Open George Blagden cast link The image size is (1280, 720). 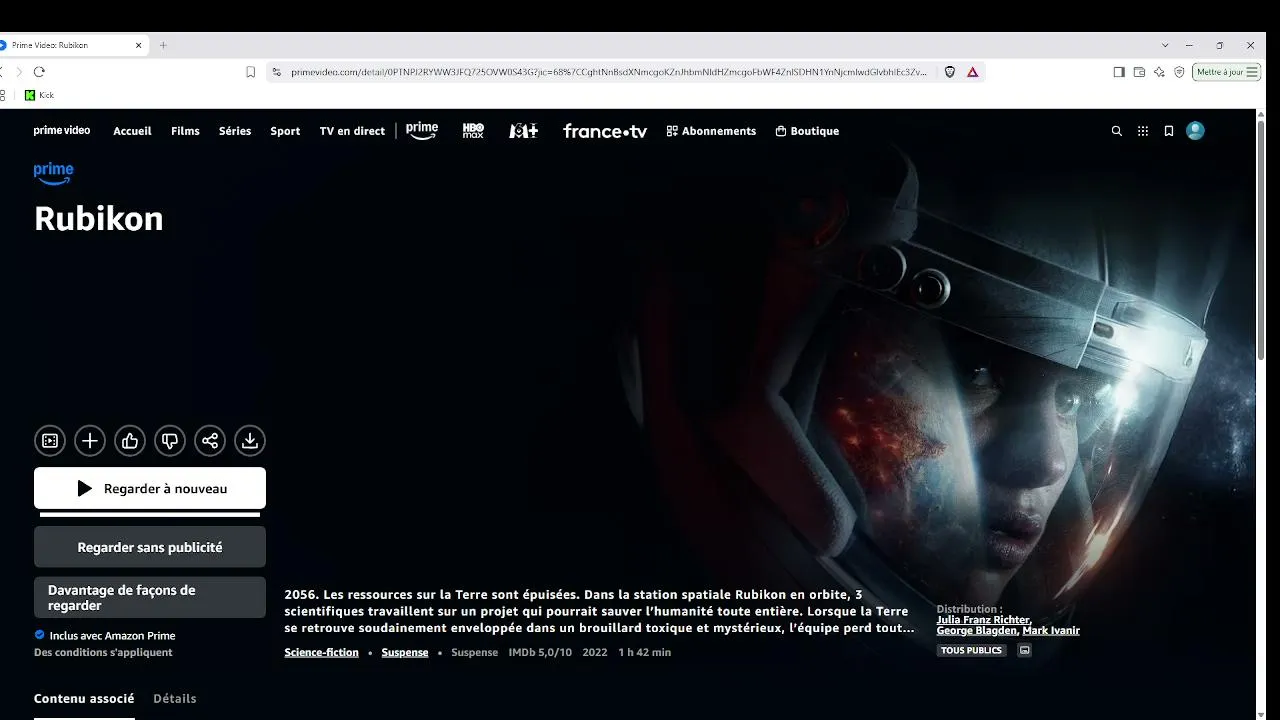pyautogui.click(x=976, y=631)
